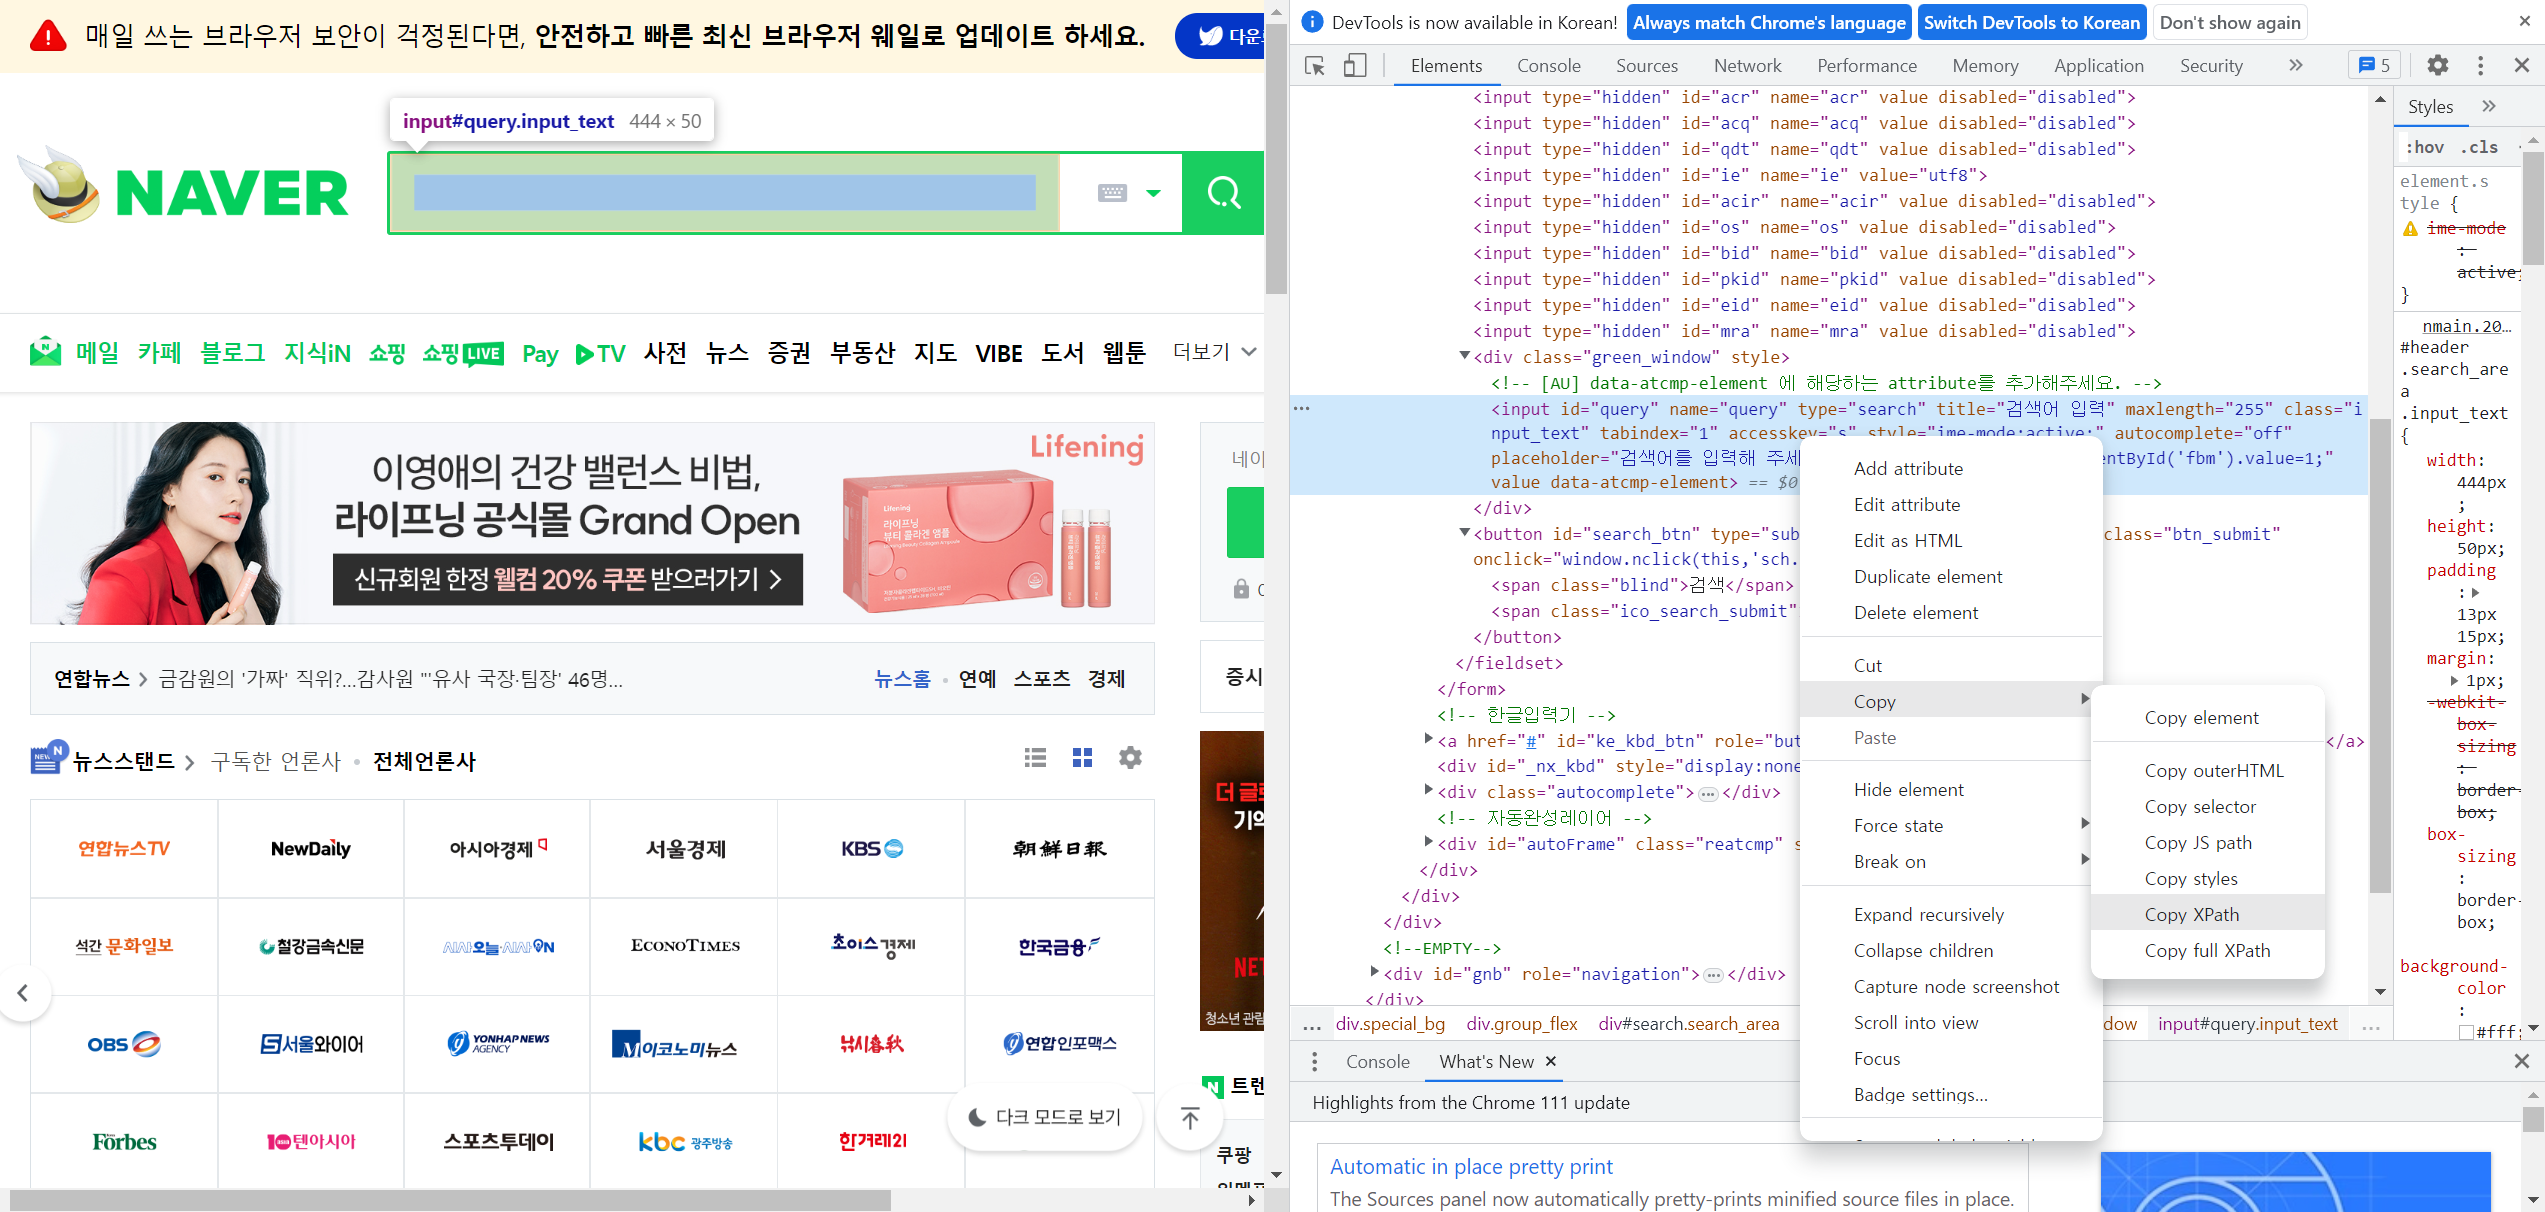Collapse the green_window div node
The image size is (2545, 1212).
click(x=1464, y=356)
